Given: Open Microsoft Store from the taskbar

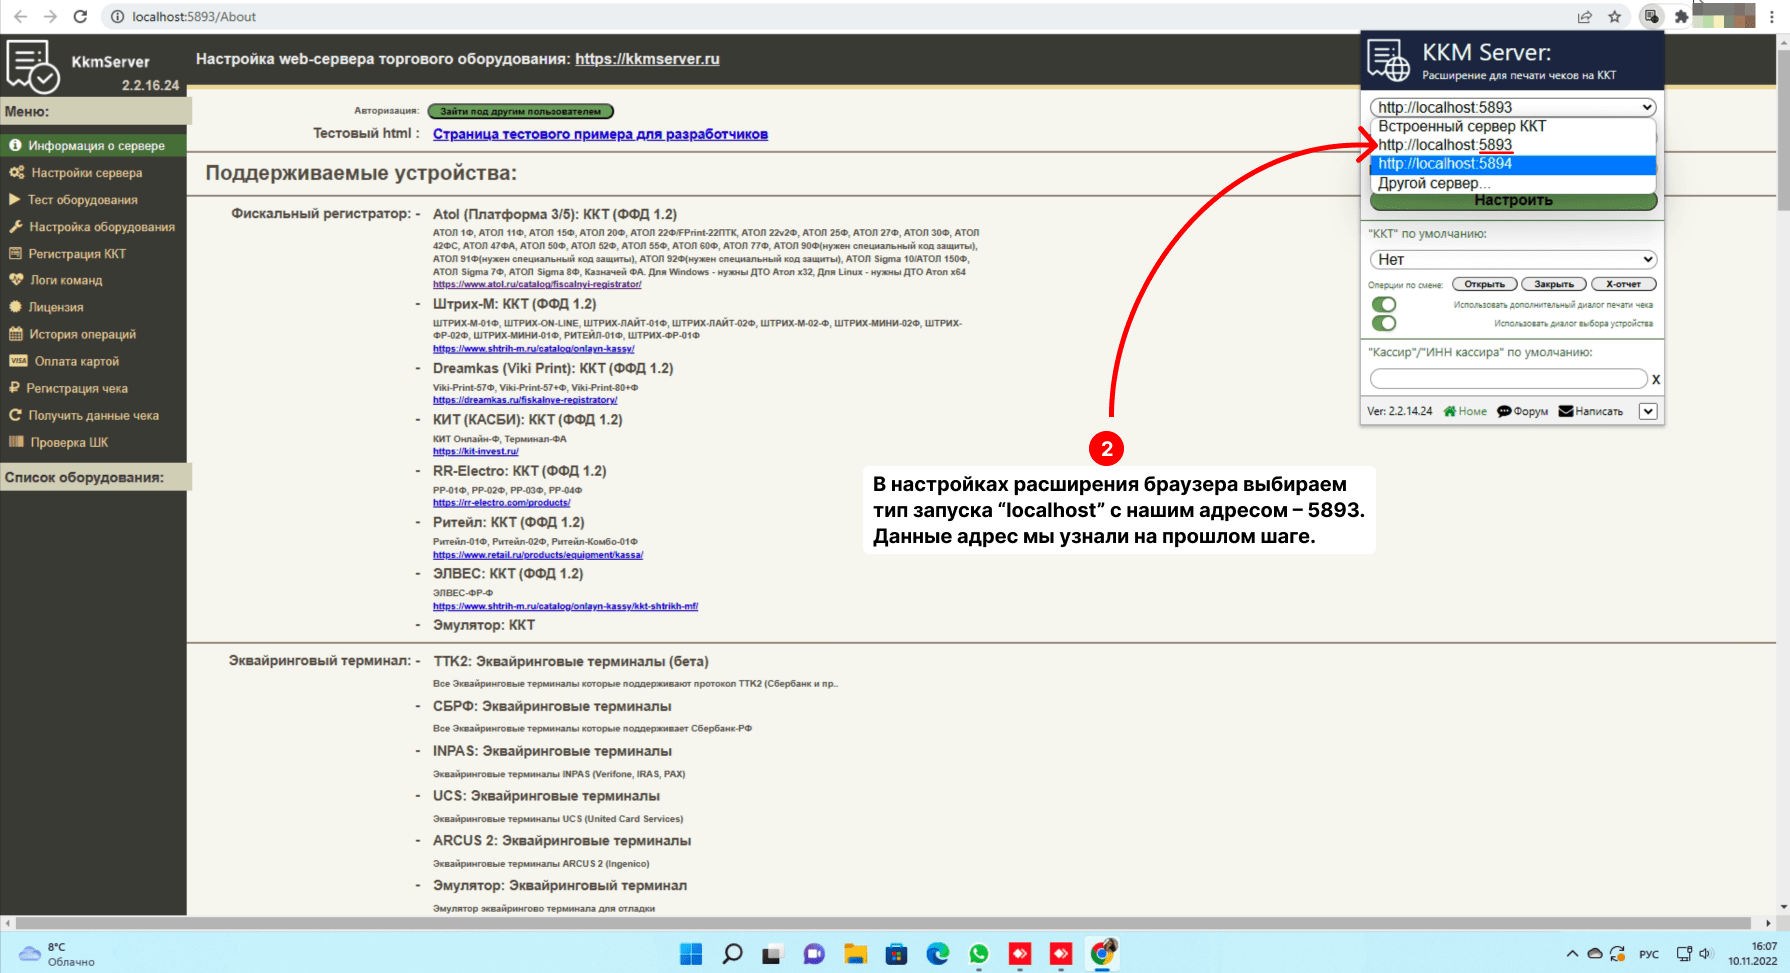Looking at the screenshot, I should coord(897,954).
